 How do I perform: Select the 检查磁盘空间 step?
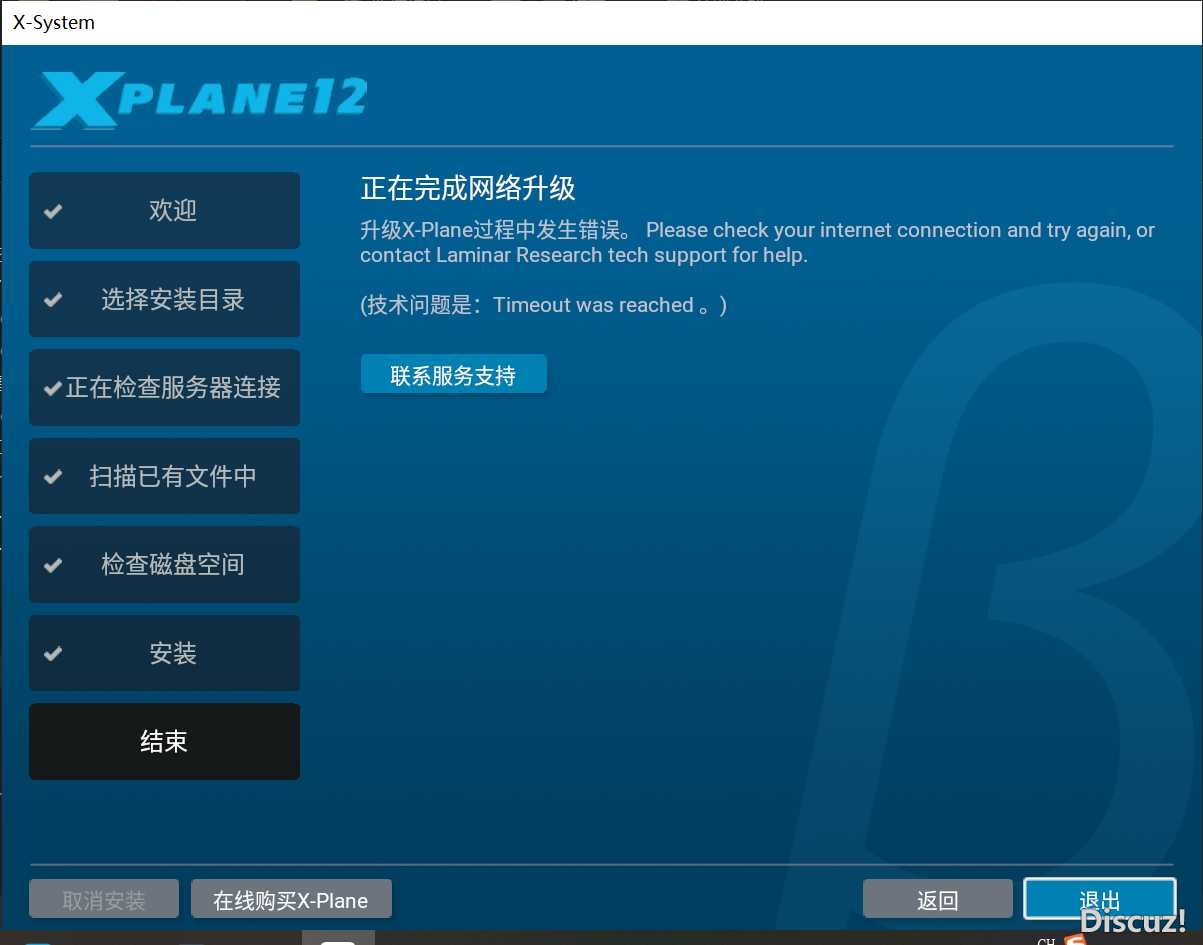point(164,564)
